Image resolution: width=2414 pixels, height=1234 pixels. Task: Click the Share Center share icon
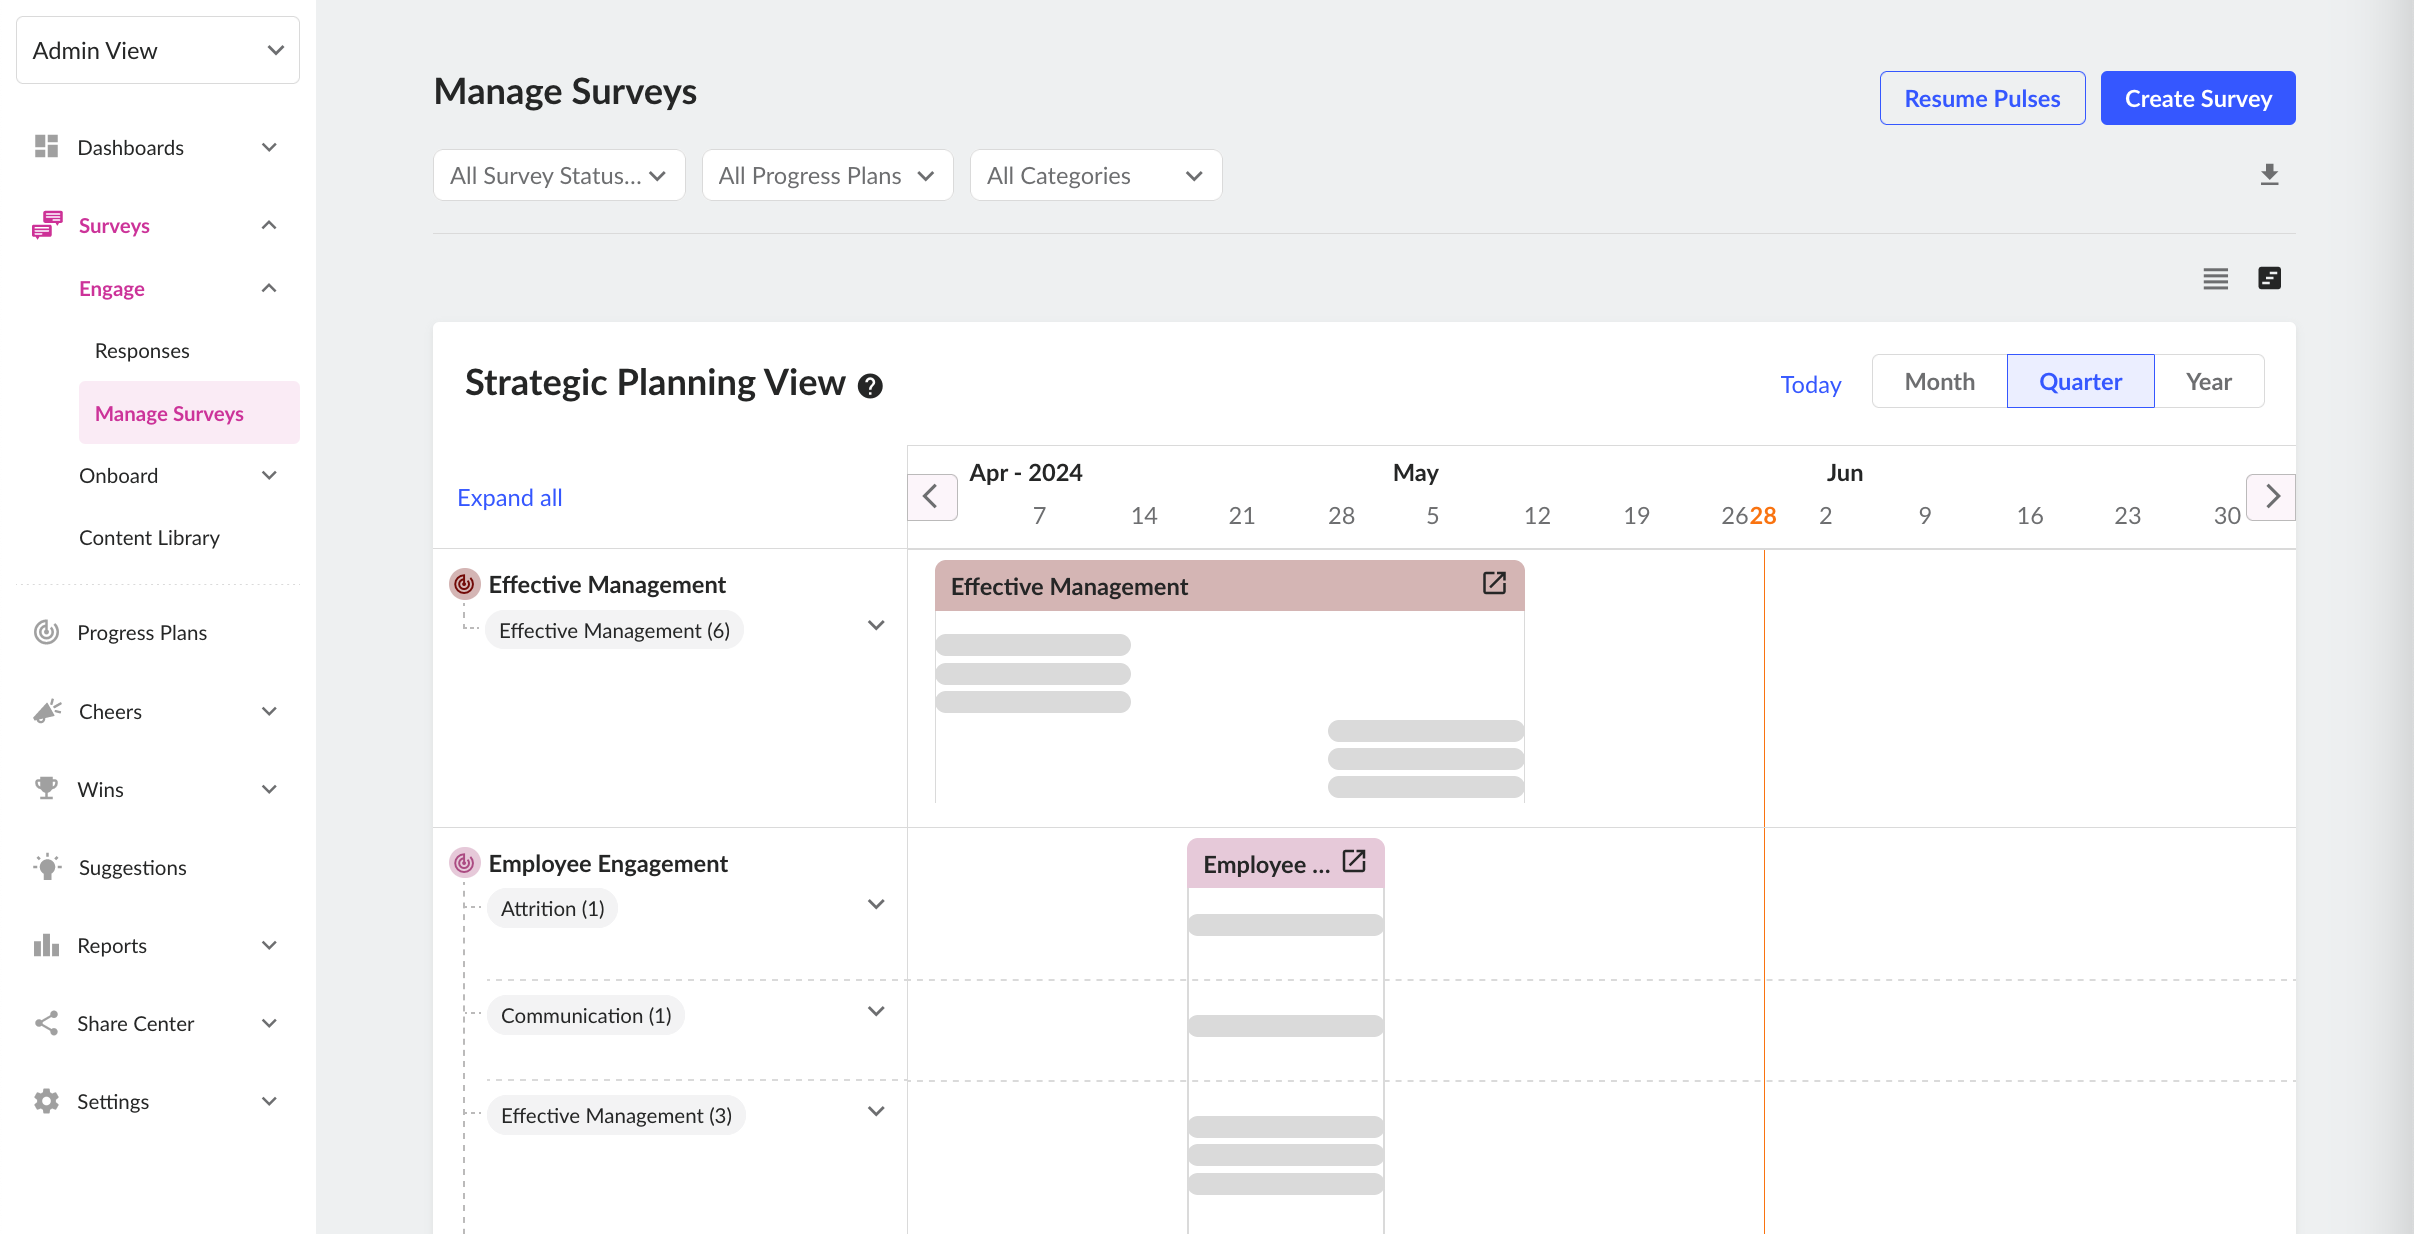46,1023
